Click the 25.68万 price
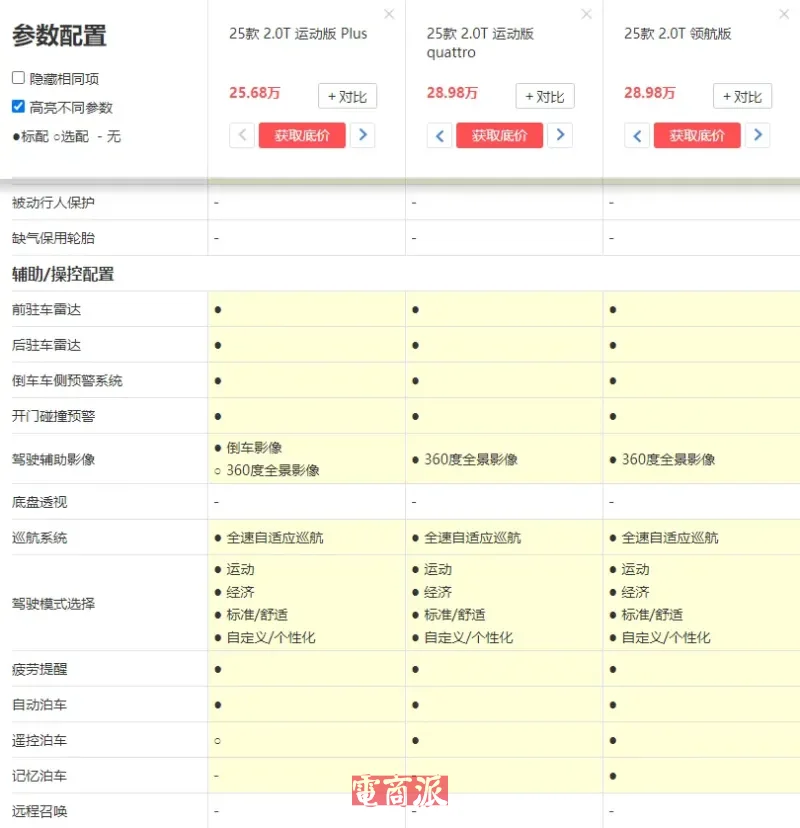Screen dimensions: 800x828 click(255, 93)
